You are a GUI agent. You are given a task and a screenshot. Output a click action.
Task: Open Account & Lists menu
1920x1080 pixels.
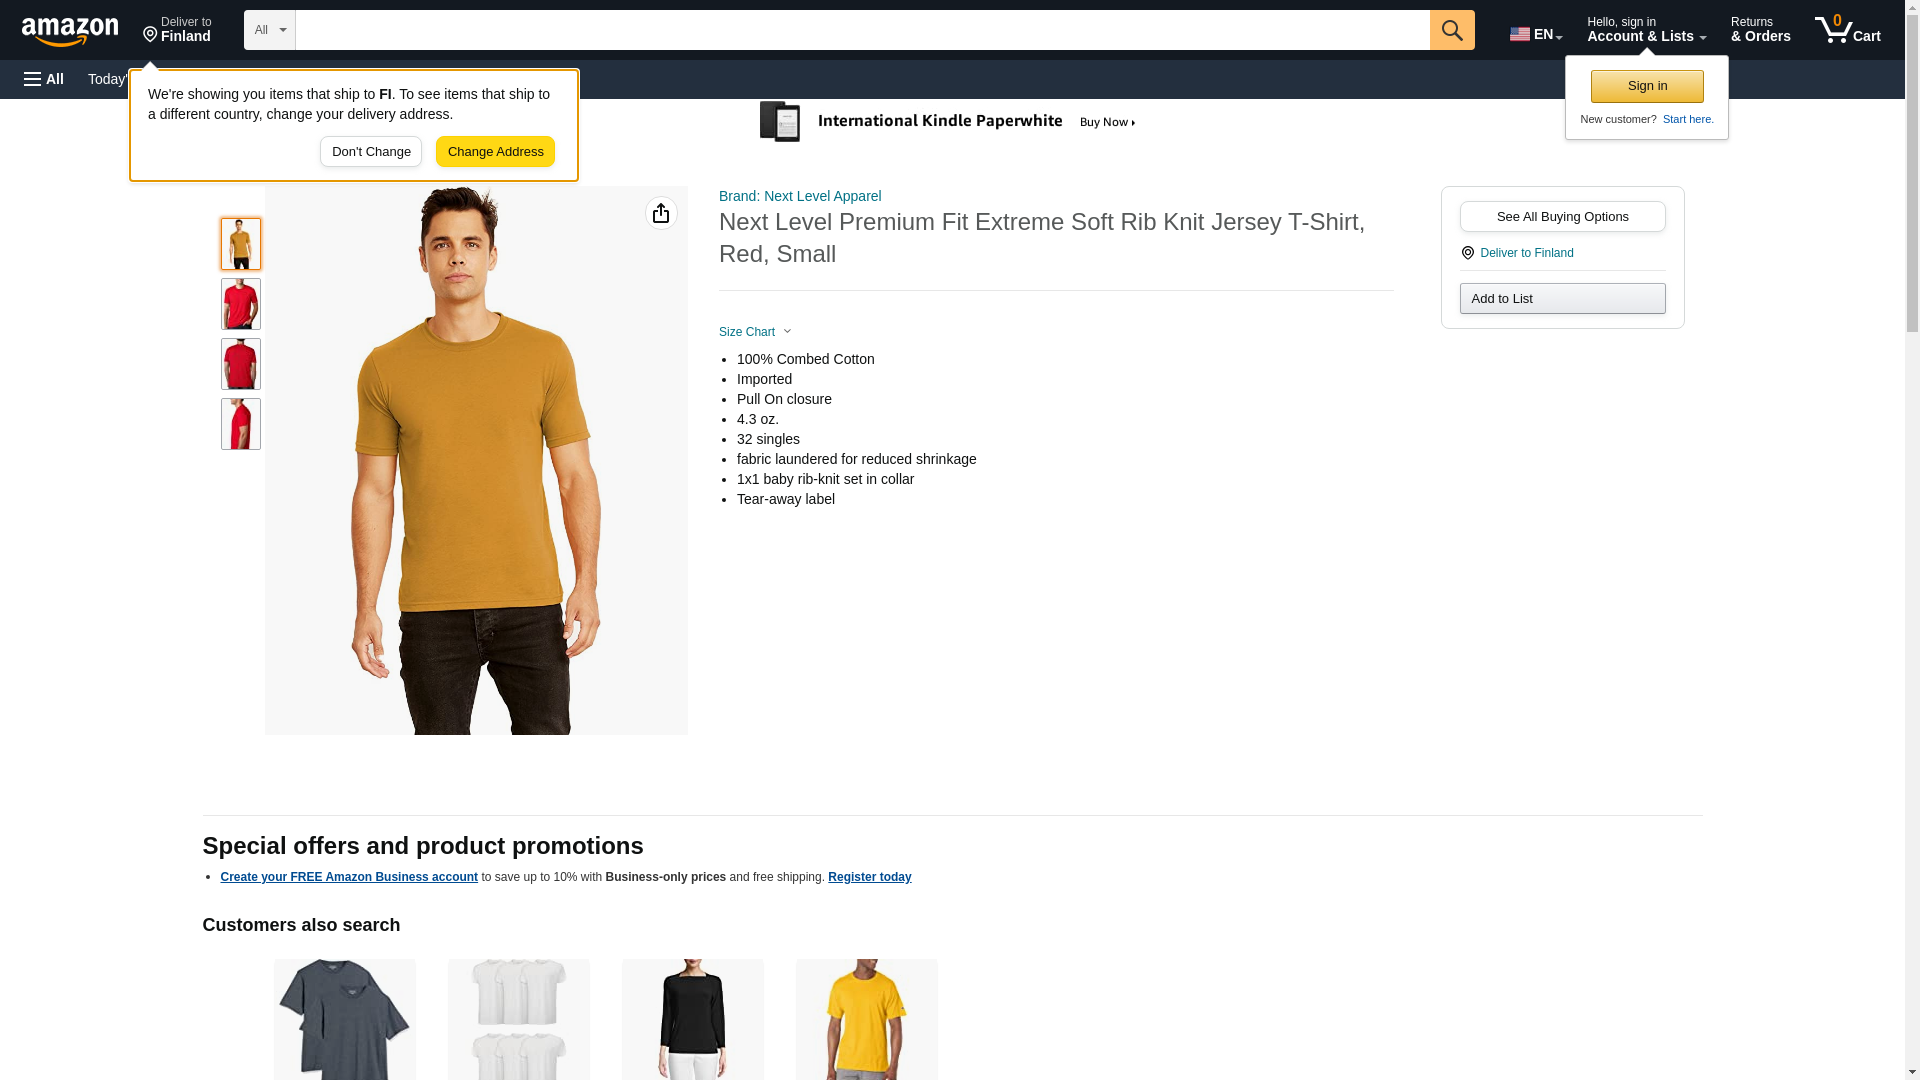tap(1645, 30)
